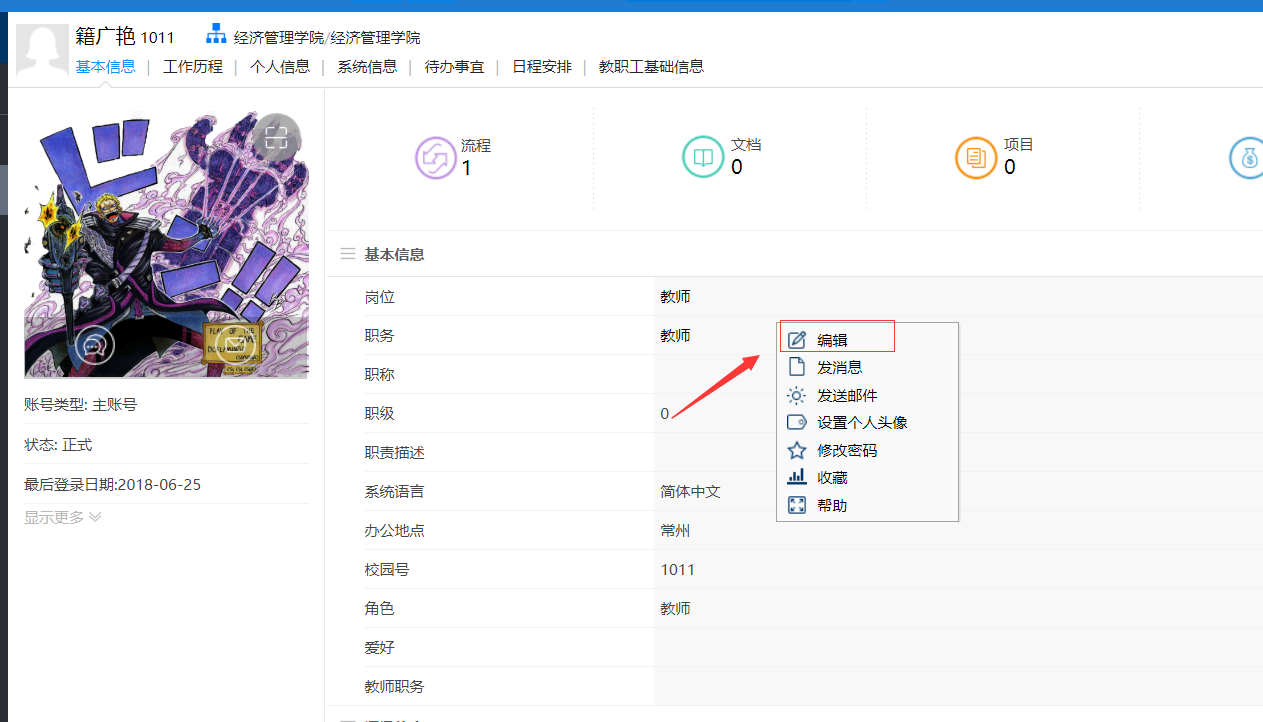
Task: Click the QR scan icon on profile photo
Action: (277, 138)
